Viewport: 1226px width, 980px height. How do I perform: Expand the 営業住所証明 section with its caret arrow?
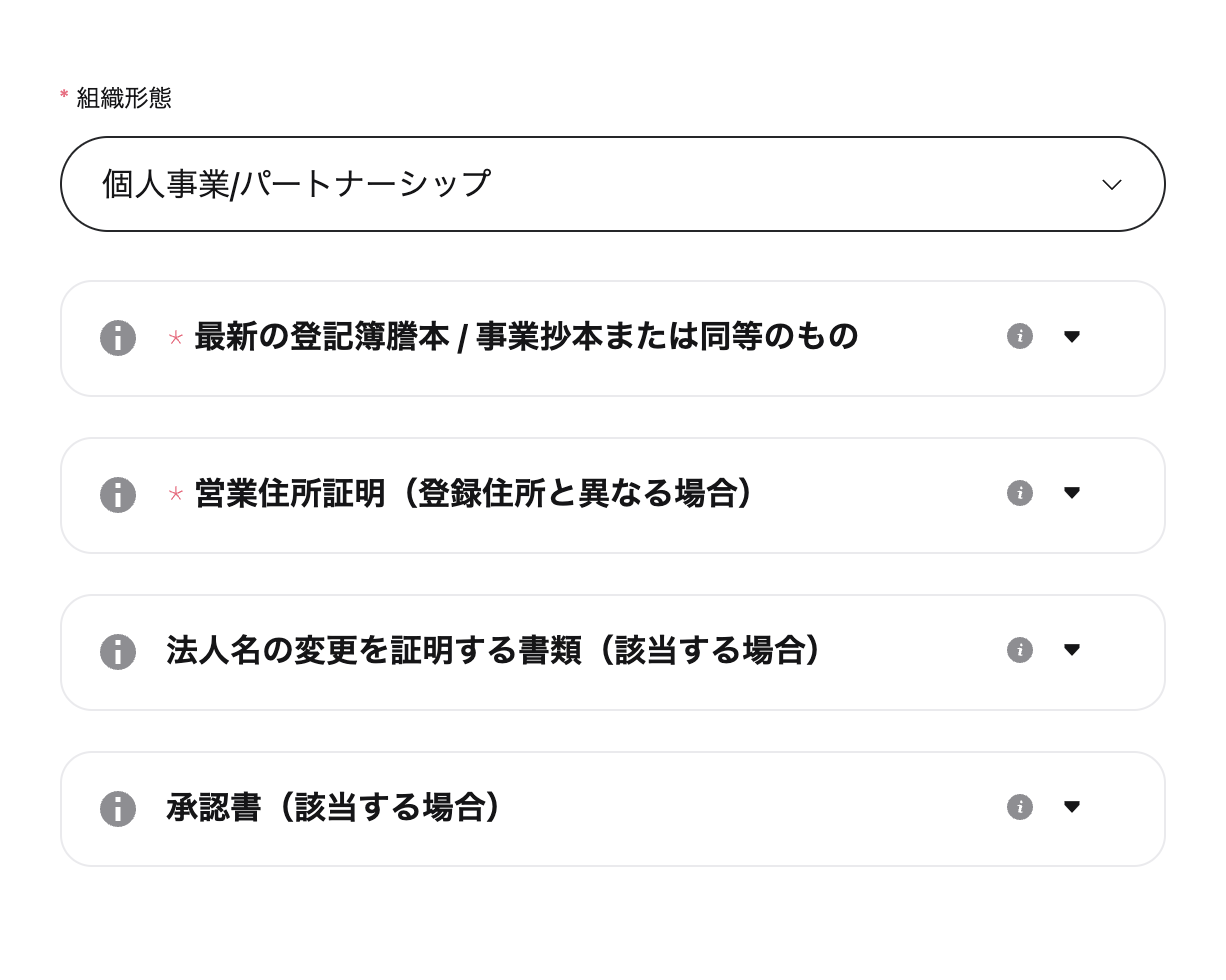point(1072,493)
